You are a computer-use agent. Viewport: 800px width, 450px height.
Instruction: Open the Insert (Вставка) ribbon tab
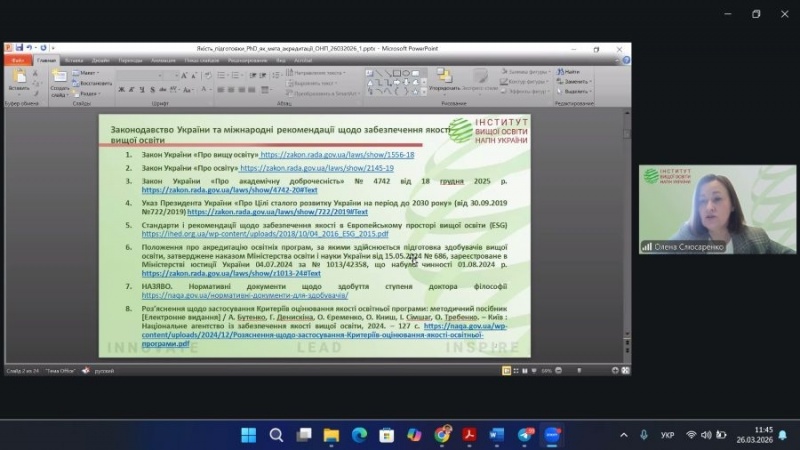coord(74,60)
